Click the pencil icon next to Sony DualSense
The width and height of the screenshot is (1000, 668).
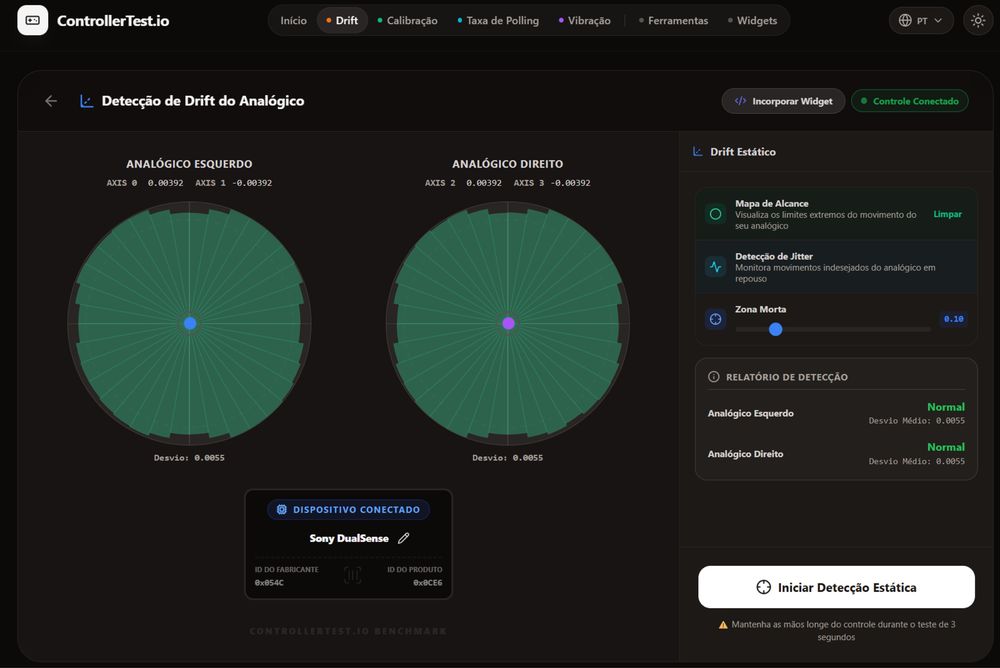(404, 538)
